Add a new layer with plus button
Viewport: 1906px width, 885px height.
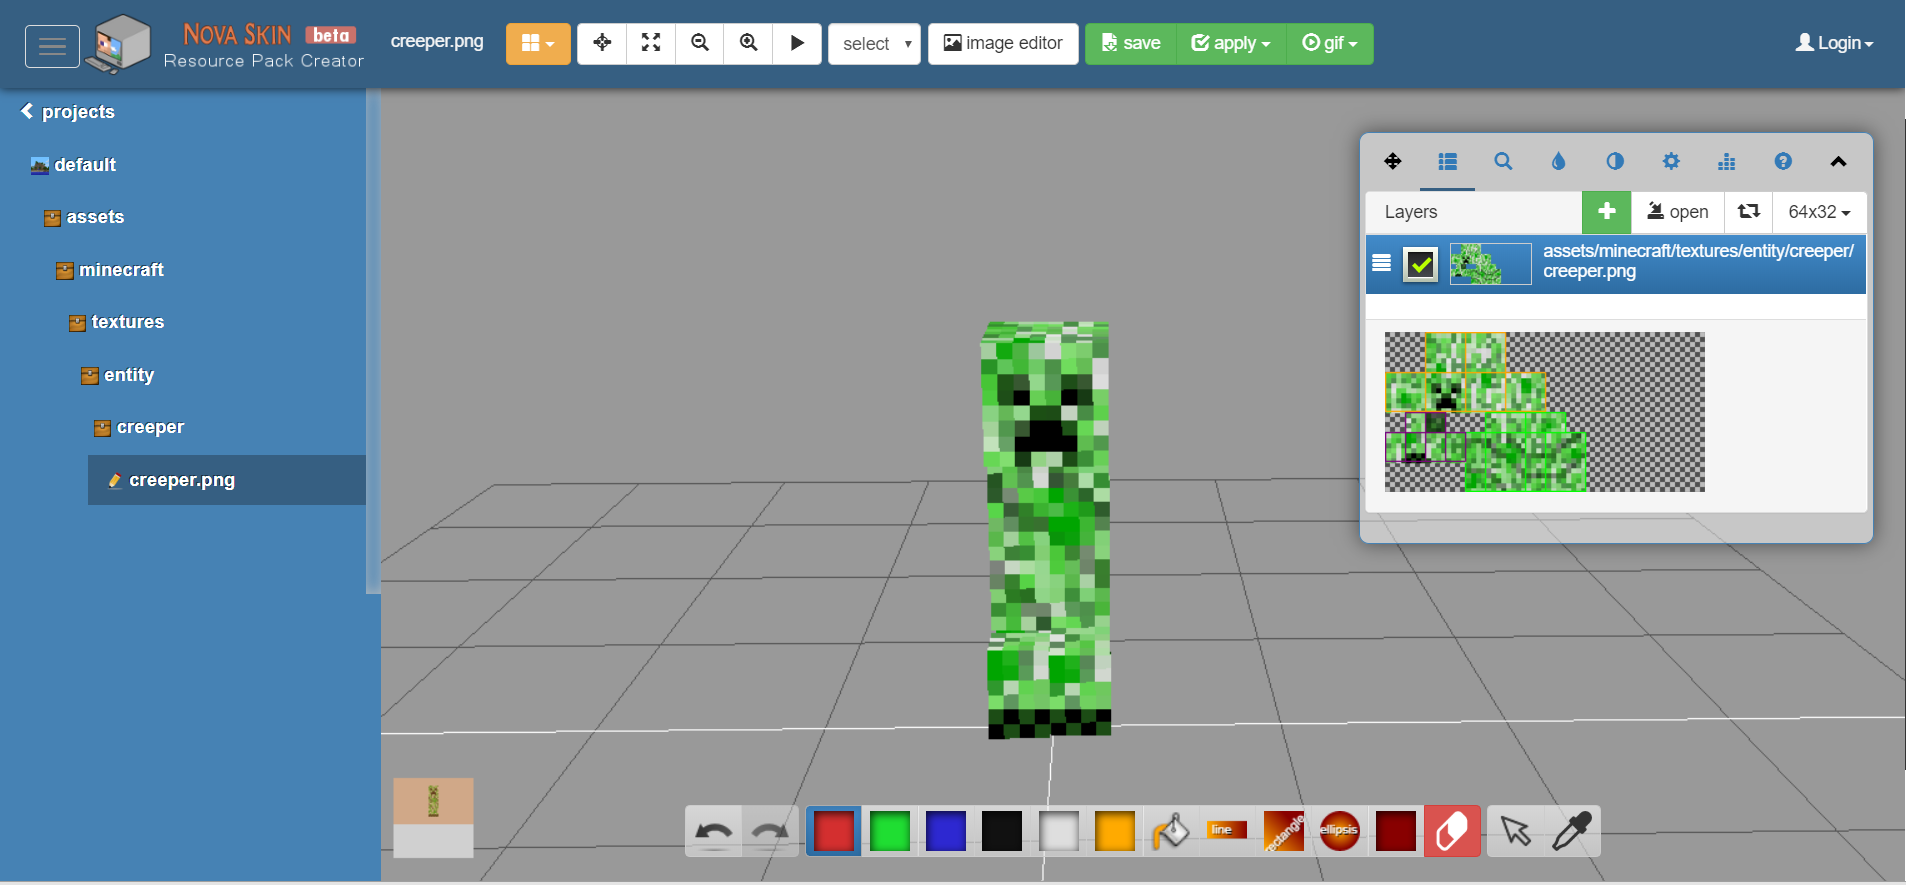[1607, 211]
